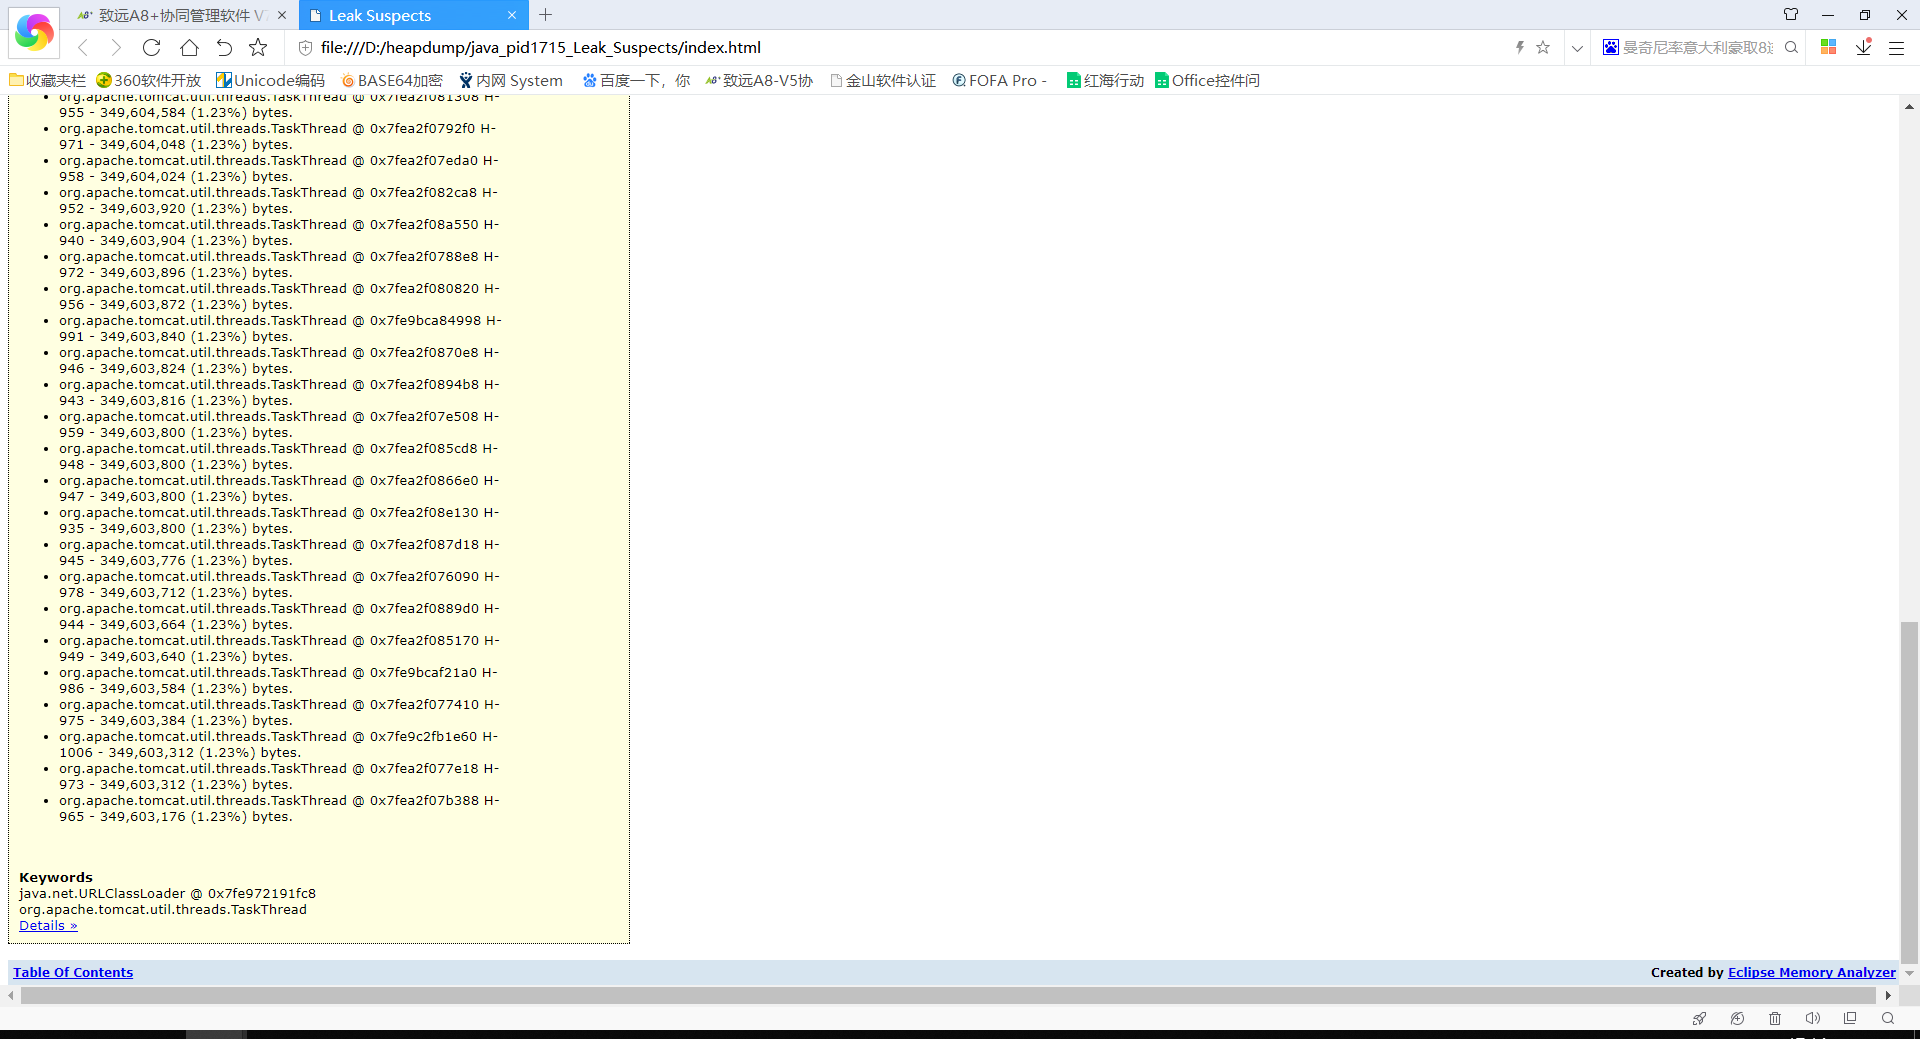Click the TaskThread row at 0x7fea2f0792f0

[x=277, y=136]
